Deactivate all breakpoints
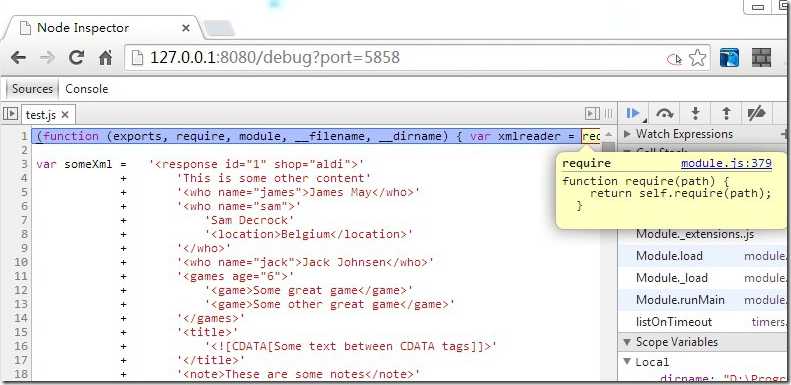This screenshot has width=791, height=385. pos(756,114)
